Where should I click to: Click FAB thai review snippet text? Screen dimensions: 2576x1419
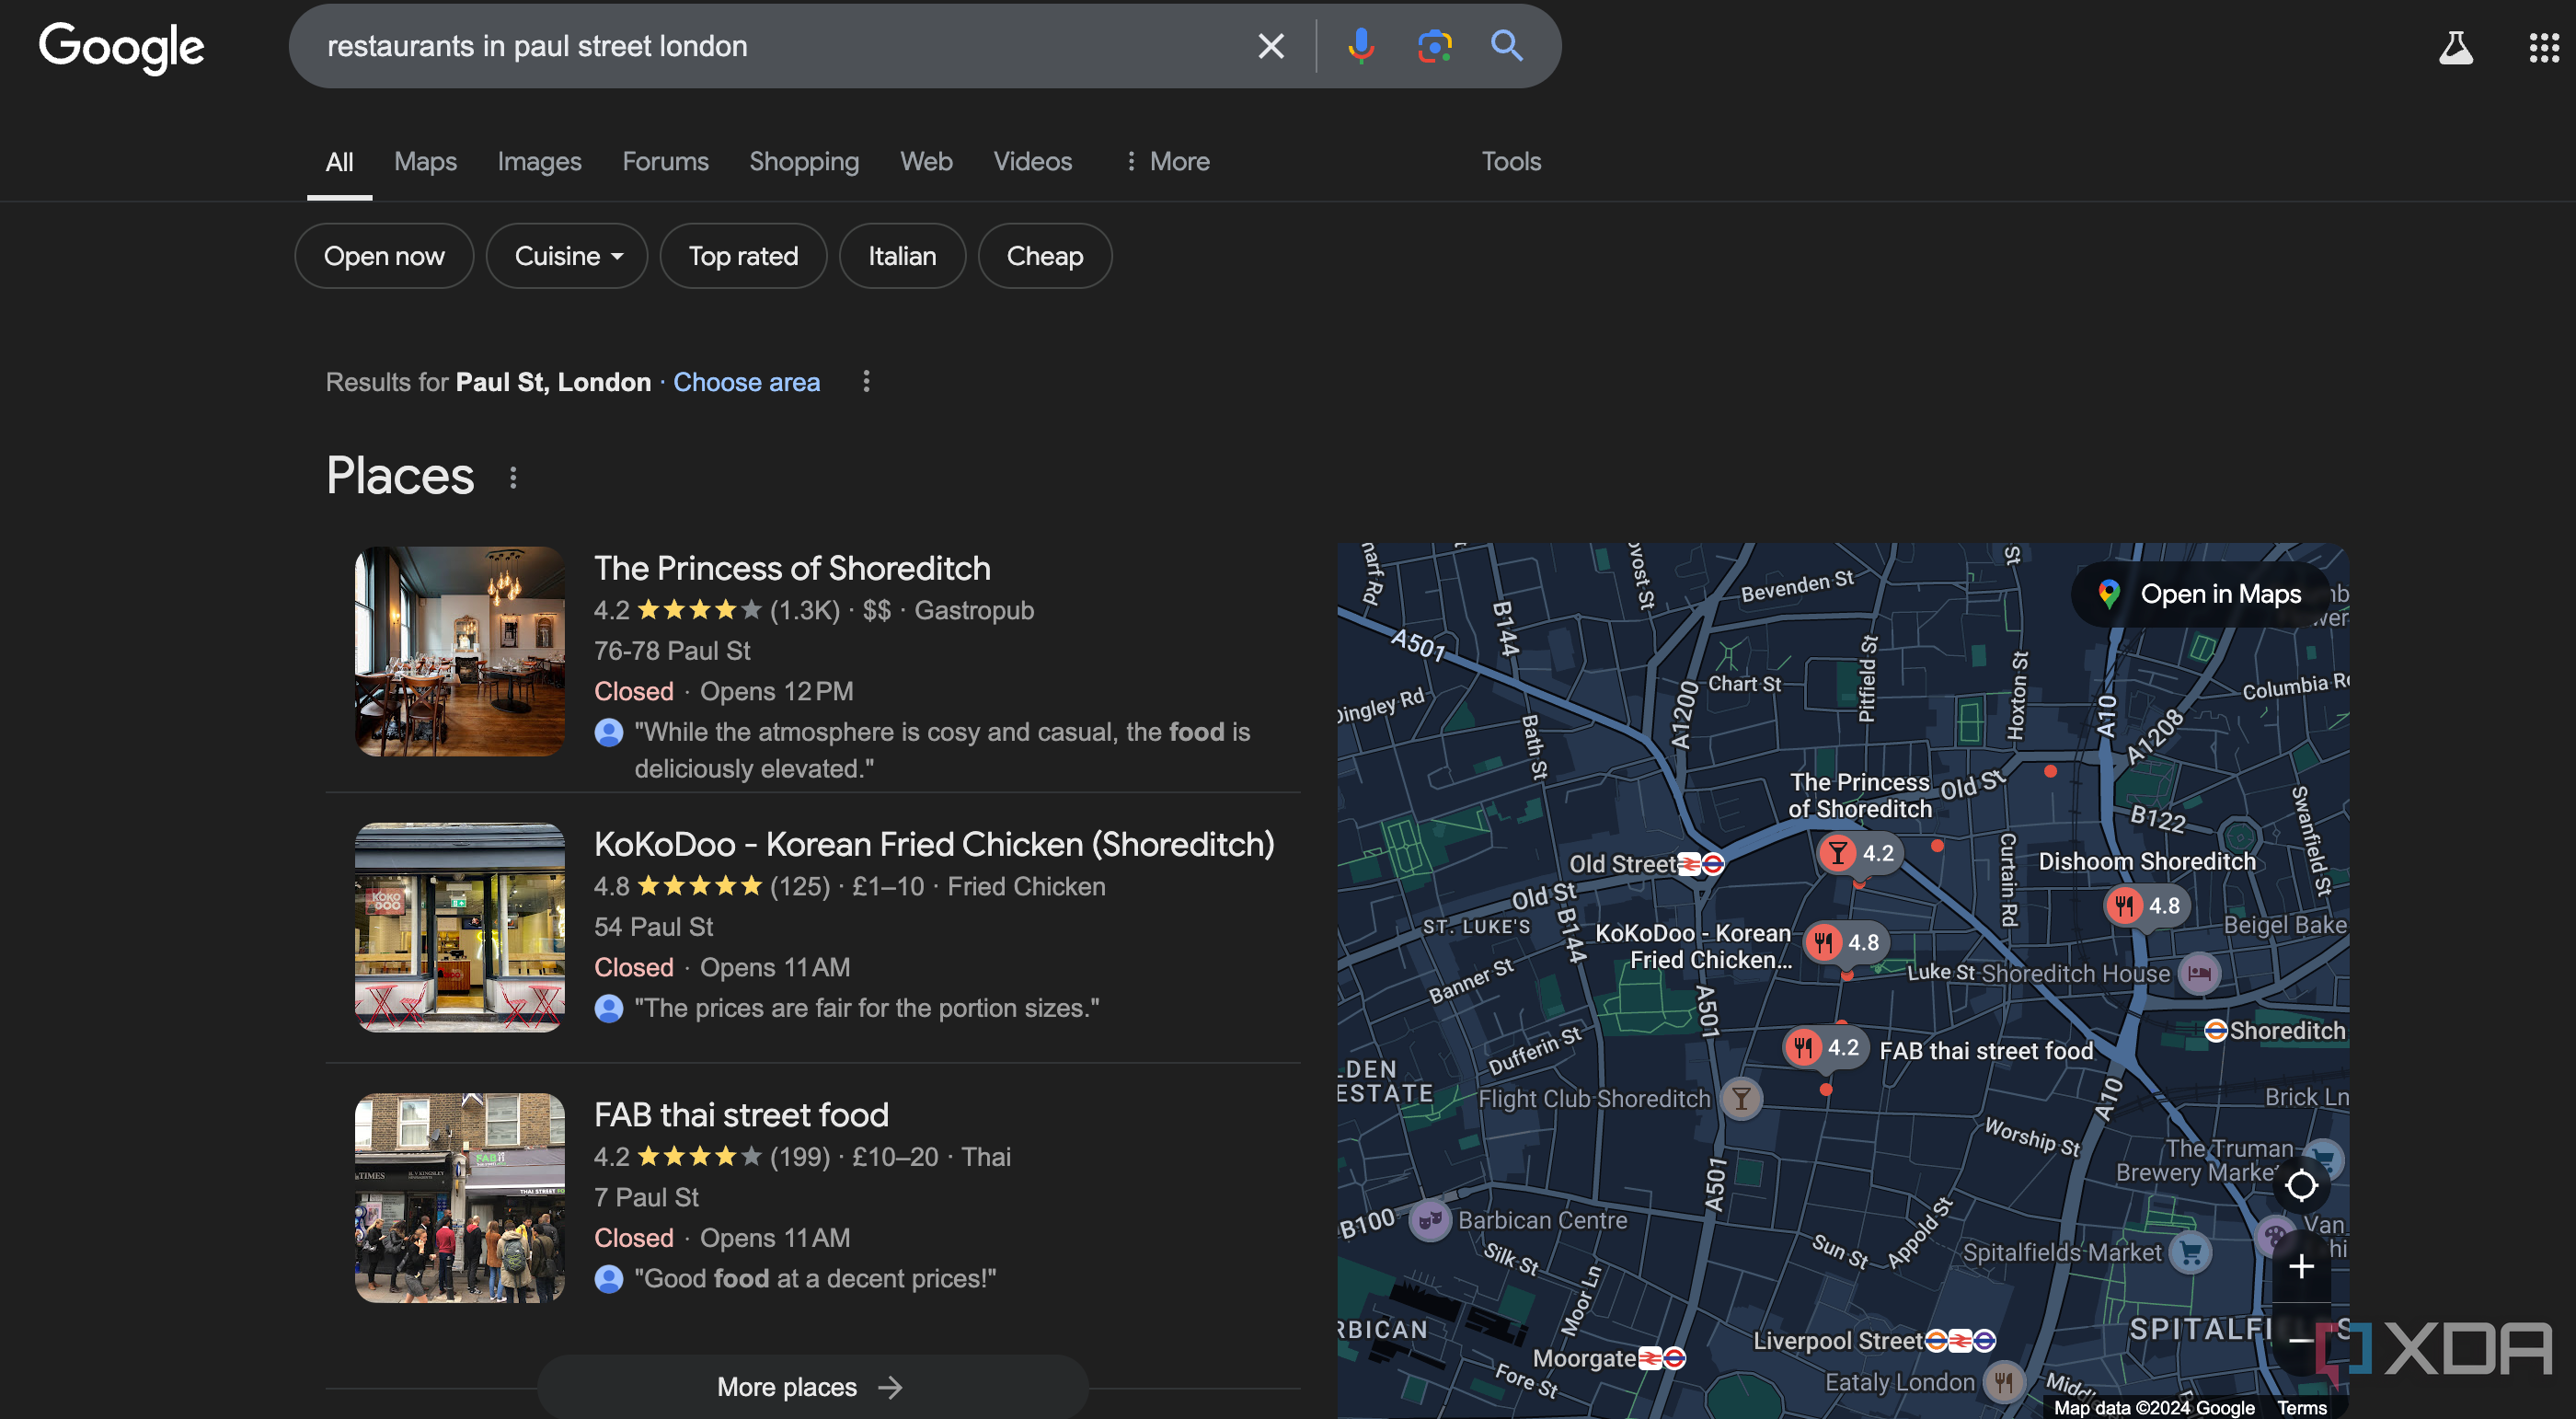coord(815,1279)
